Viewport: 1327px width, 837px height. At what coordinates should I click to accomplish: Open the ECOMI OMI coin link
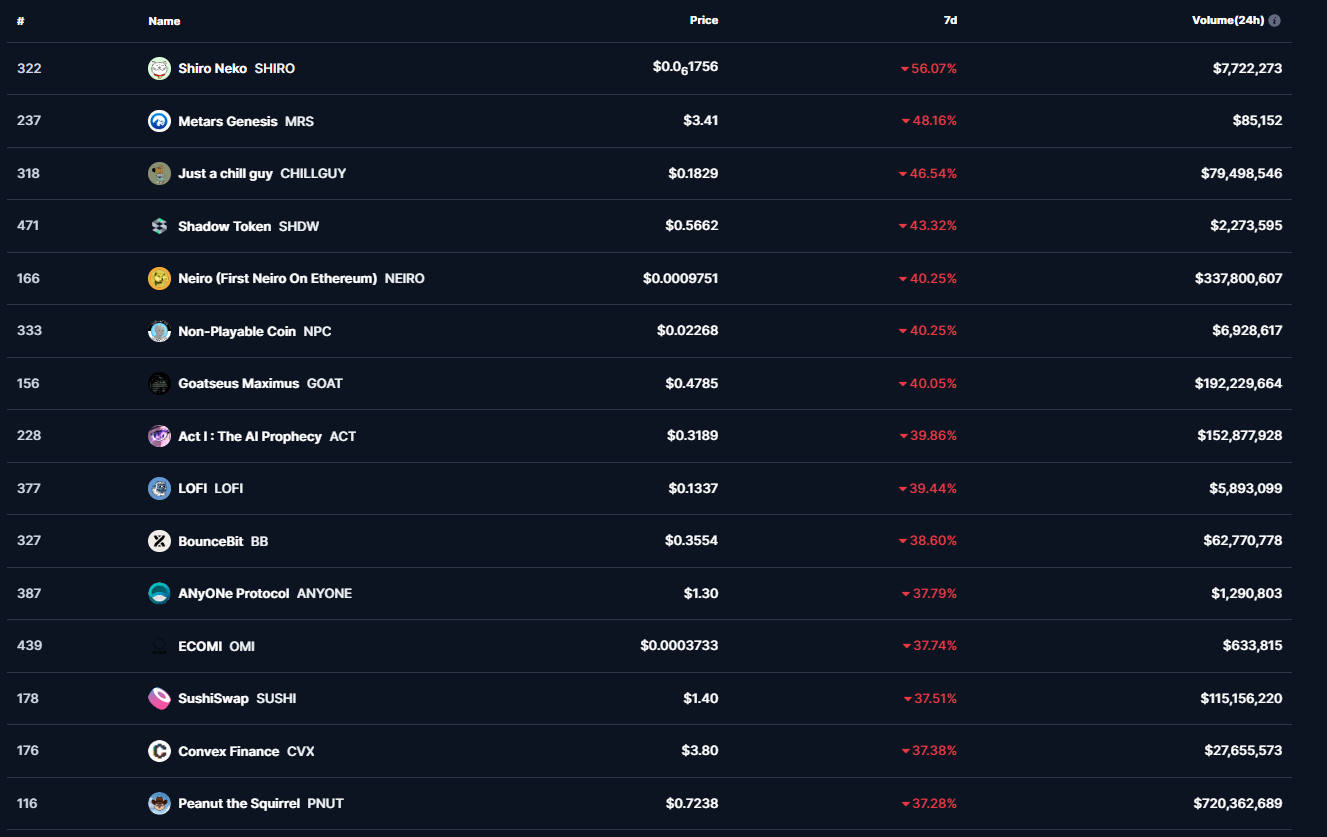click(216, 646)
